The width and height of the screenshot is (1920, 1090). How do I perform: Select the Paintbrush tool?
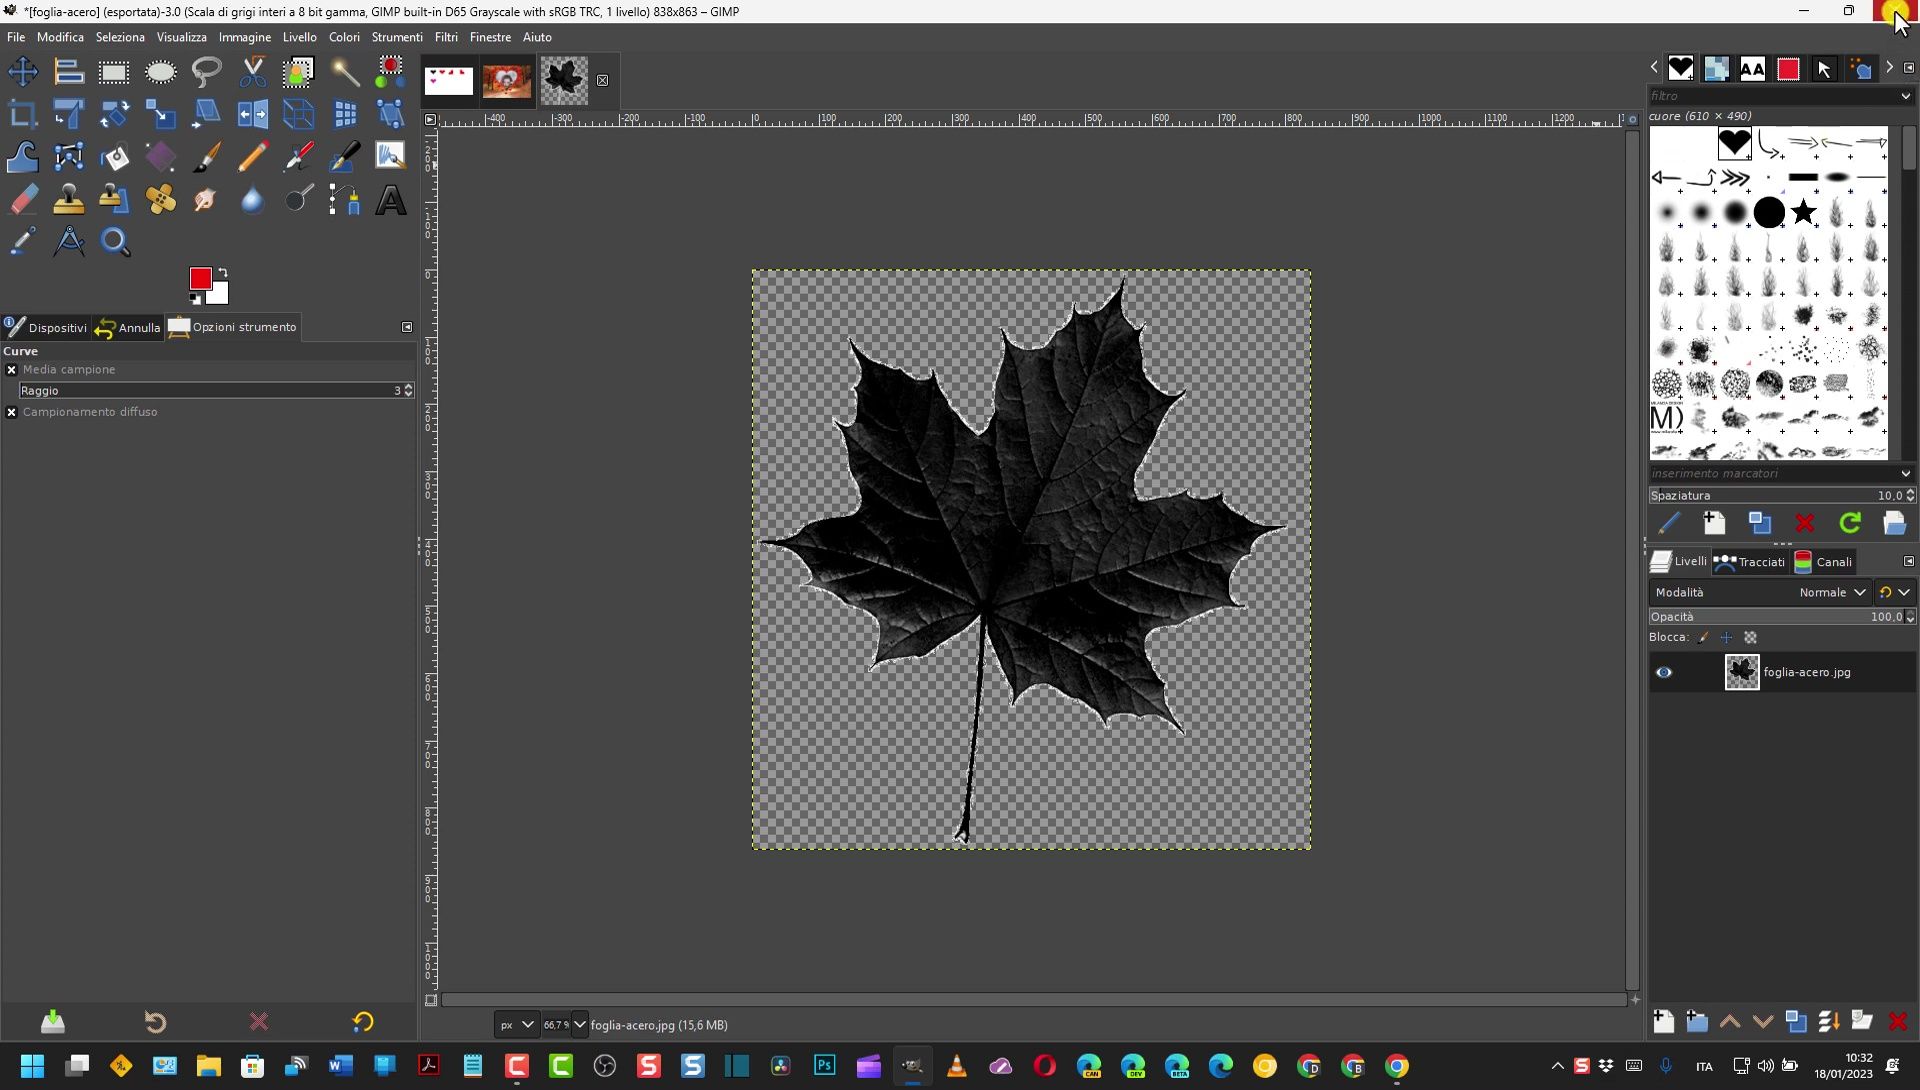(206, 157)
